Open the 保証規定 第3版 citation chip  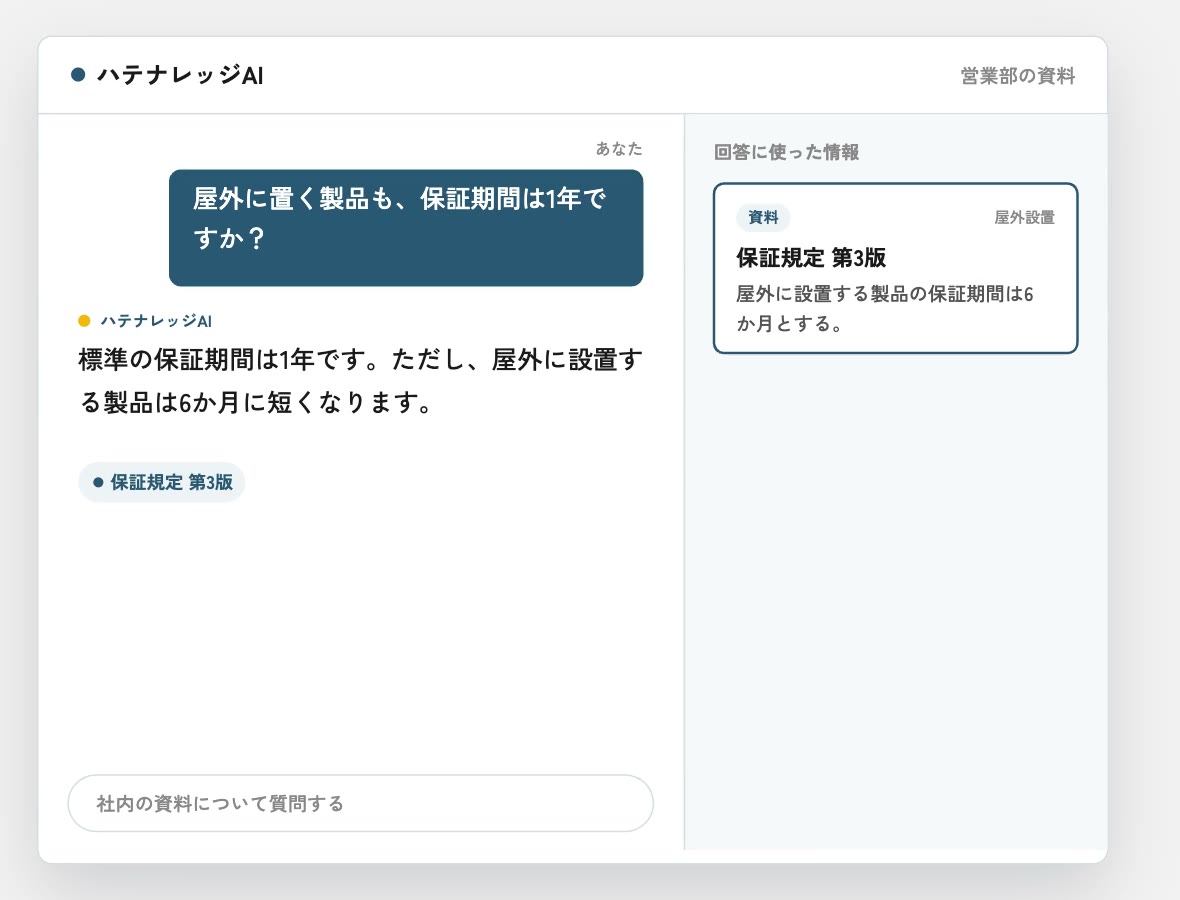coord(162,482)
